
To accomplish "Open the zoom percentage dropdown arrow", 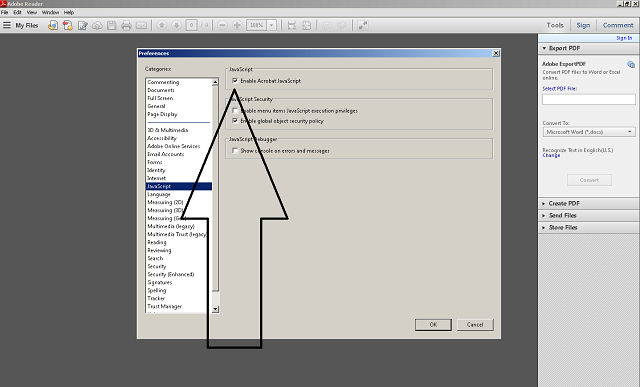I will click(x=272, y=25).
